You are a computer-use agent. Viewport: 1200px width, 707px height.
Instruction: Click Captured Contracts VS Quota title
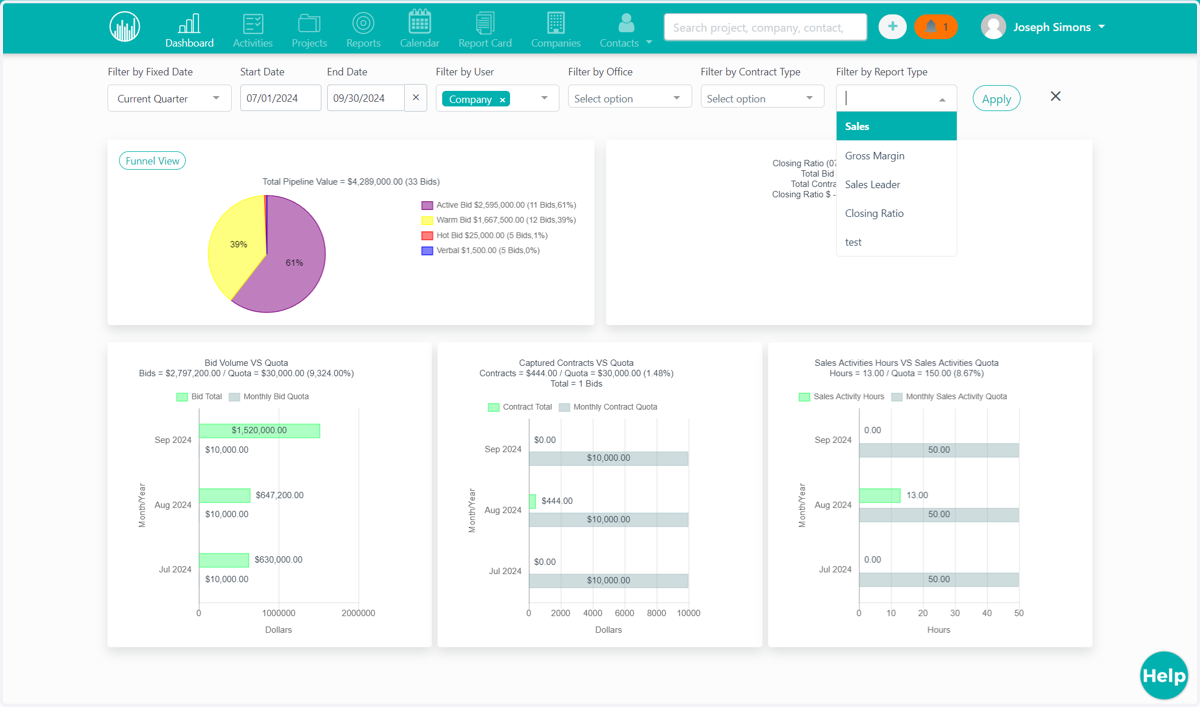pos(576,363)
